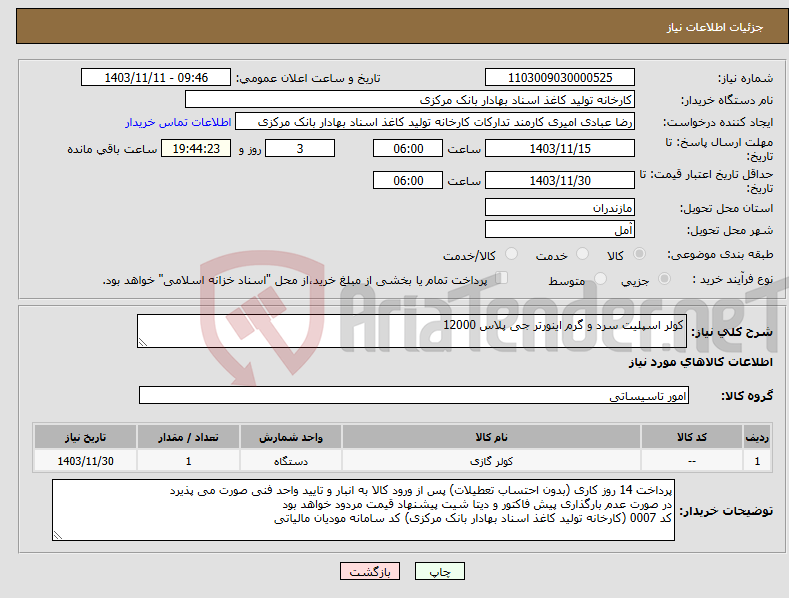The image size is (789, 598).
Task: Click the buyer organization name field
Action: [x=410, y=100]
